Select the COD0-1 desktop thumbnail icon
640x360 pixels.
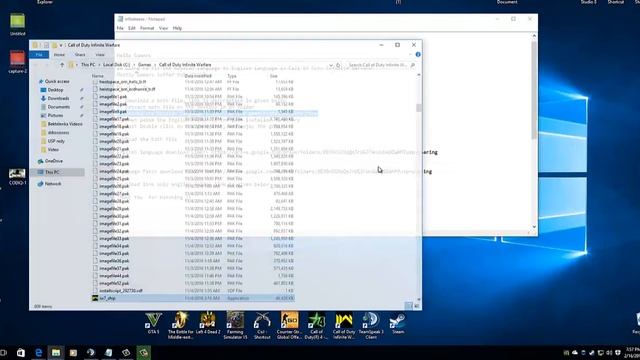[x=17, y=177]
